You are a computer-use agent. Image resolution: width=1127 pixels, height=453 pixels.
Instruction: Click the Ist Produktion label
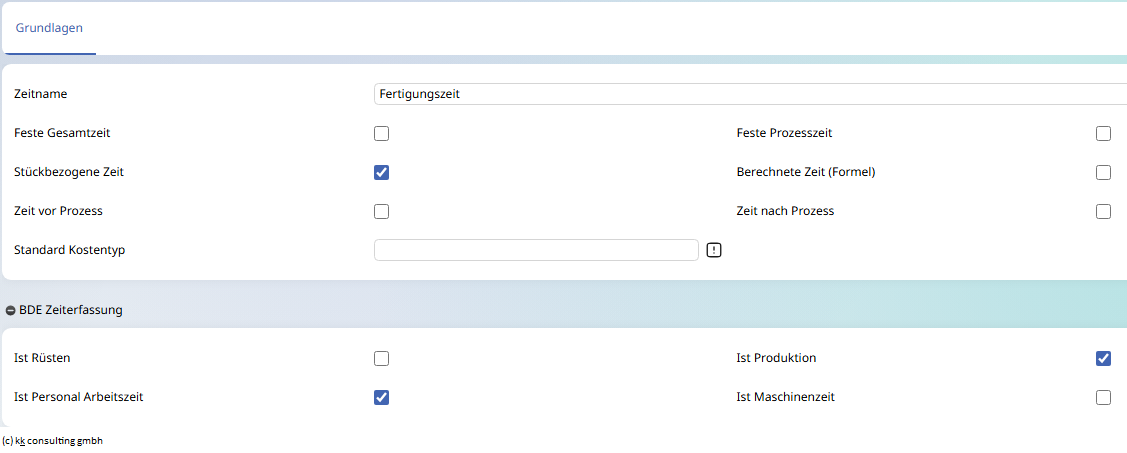pos(777,358)
